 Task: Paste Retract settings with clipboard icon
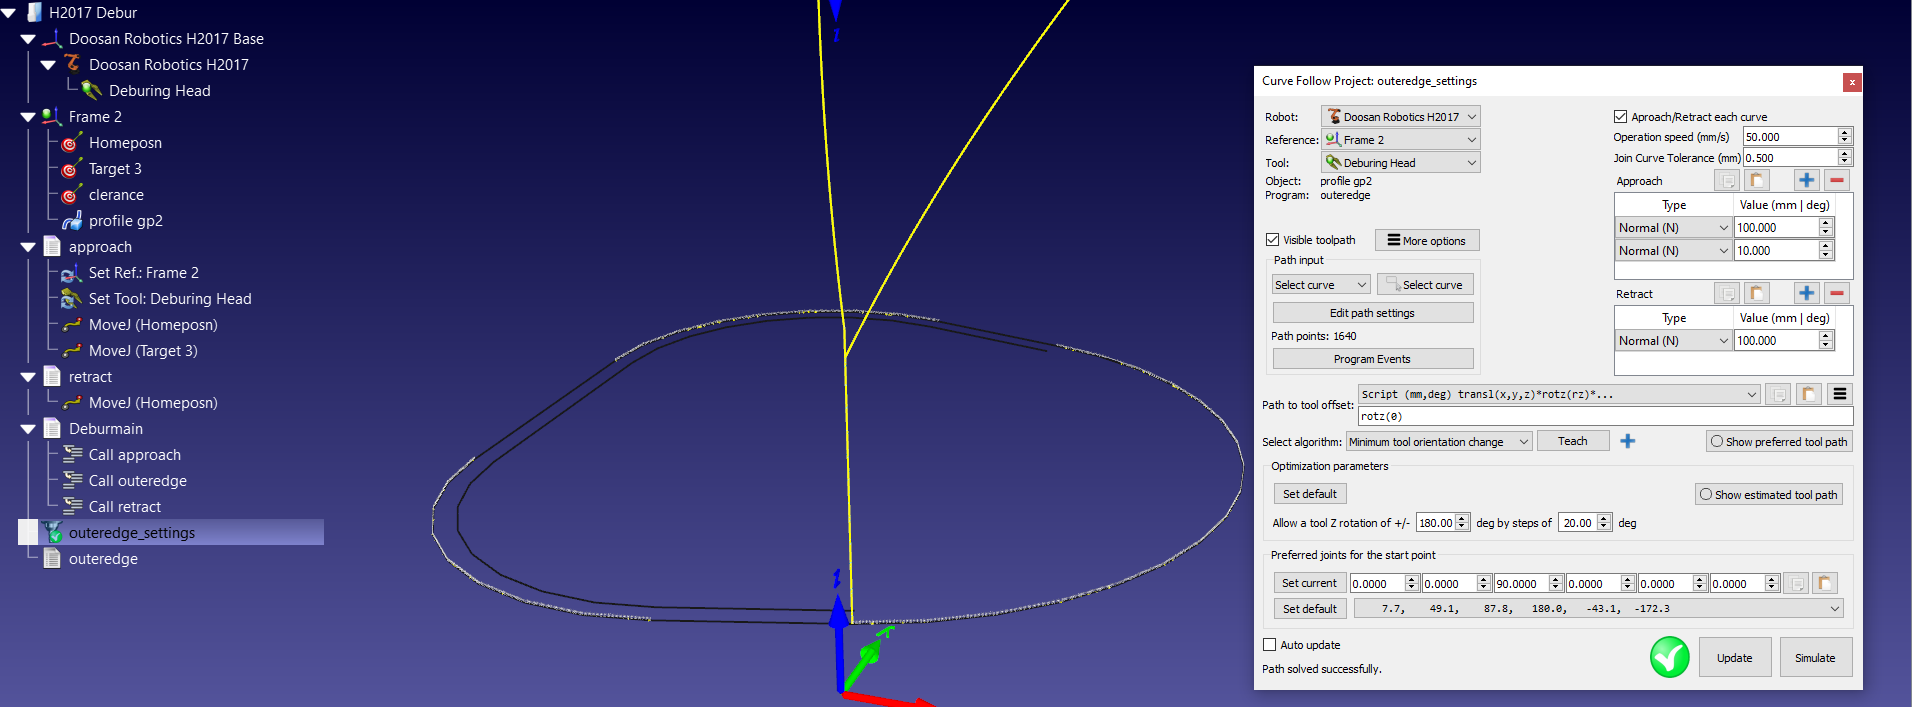1757,293
